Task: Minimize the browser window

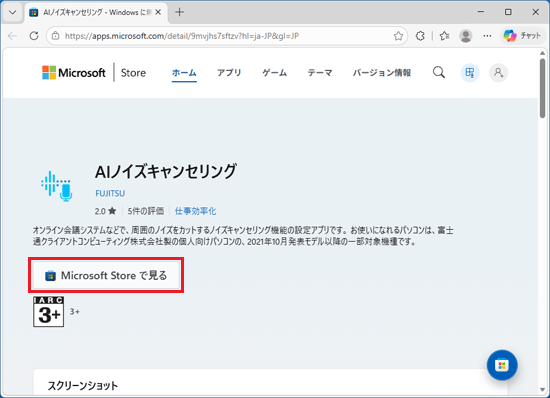Action: pos(481,12)
